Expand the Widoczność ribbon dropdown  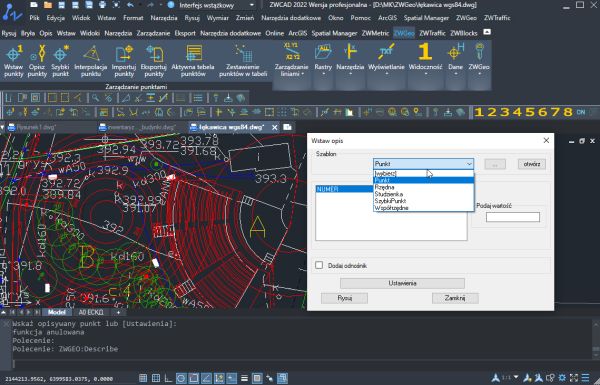pyautogui.click(x=425, y=70)
